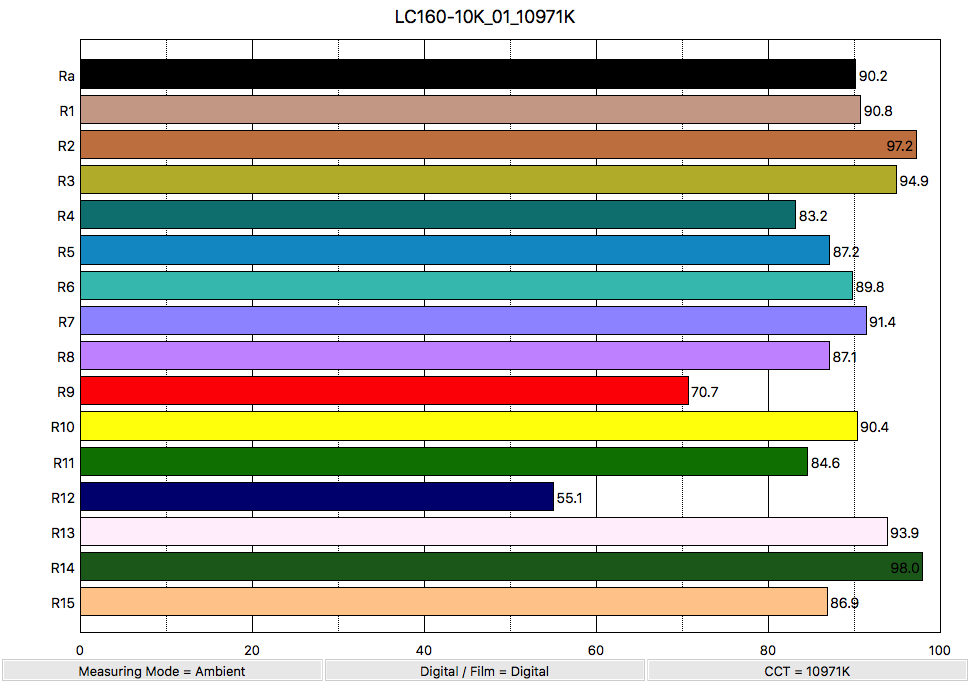Select the light pink R13 bar
This screenshot has width=970, height=683.
[483, 532]
